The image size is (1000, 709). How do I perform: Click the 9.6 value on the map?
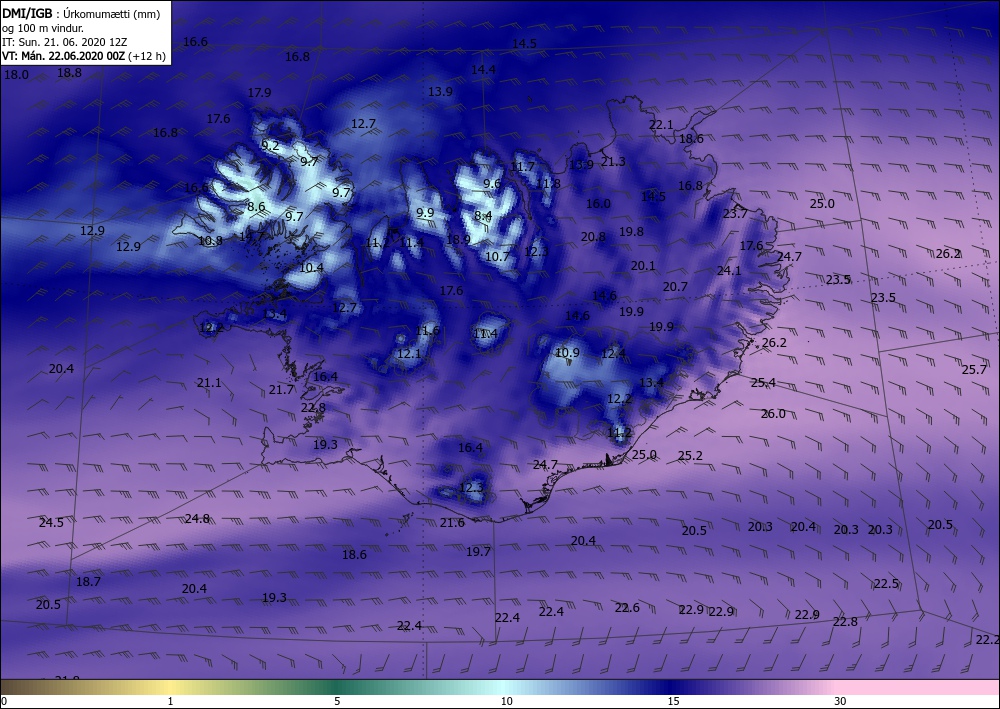(x=492, y=184)
